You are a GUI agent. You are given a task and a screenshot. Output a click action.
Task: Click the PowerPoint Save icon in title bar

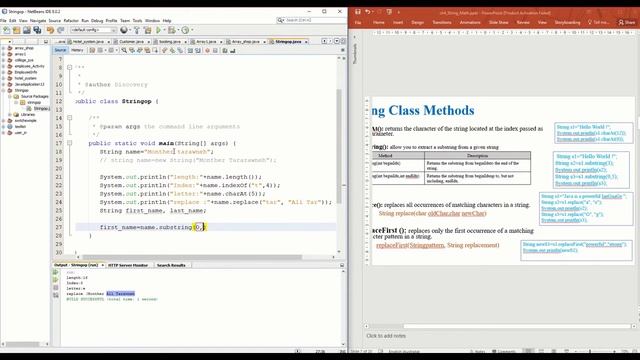(358, 12)
